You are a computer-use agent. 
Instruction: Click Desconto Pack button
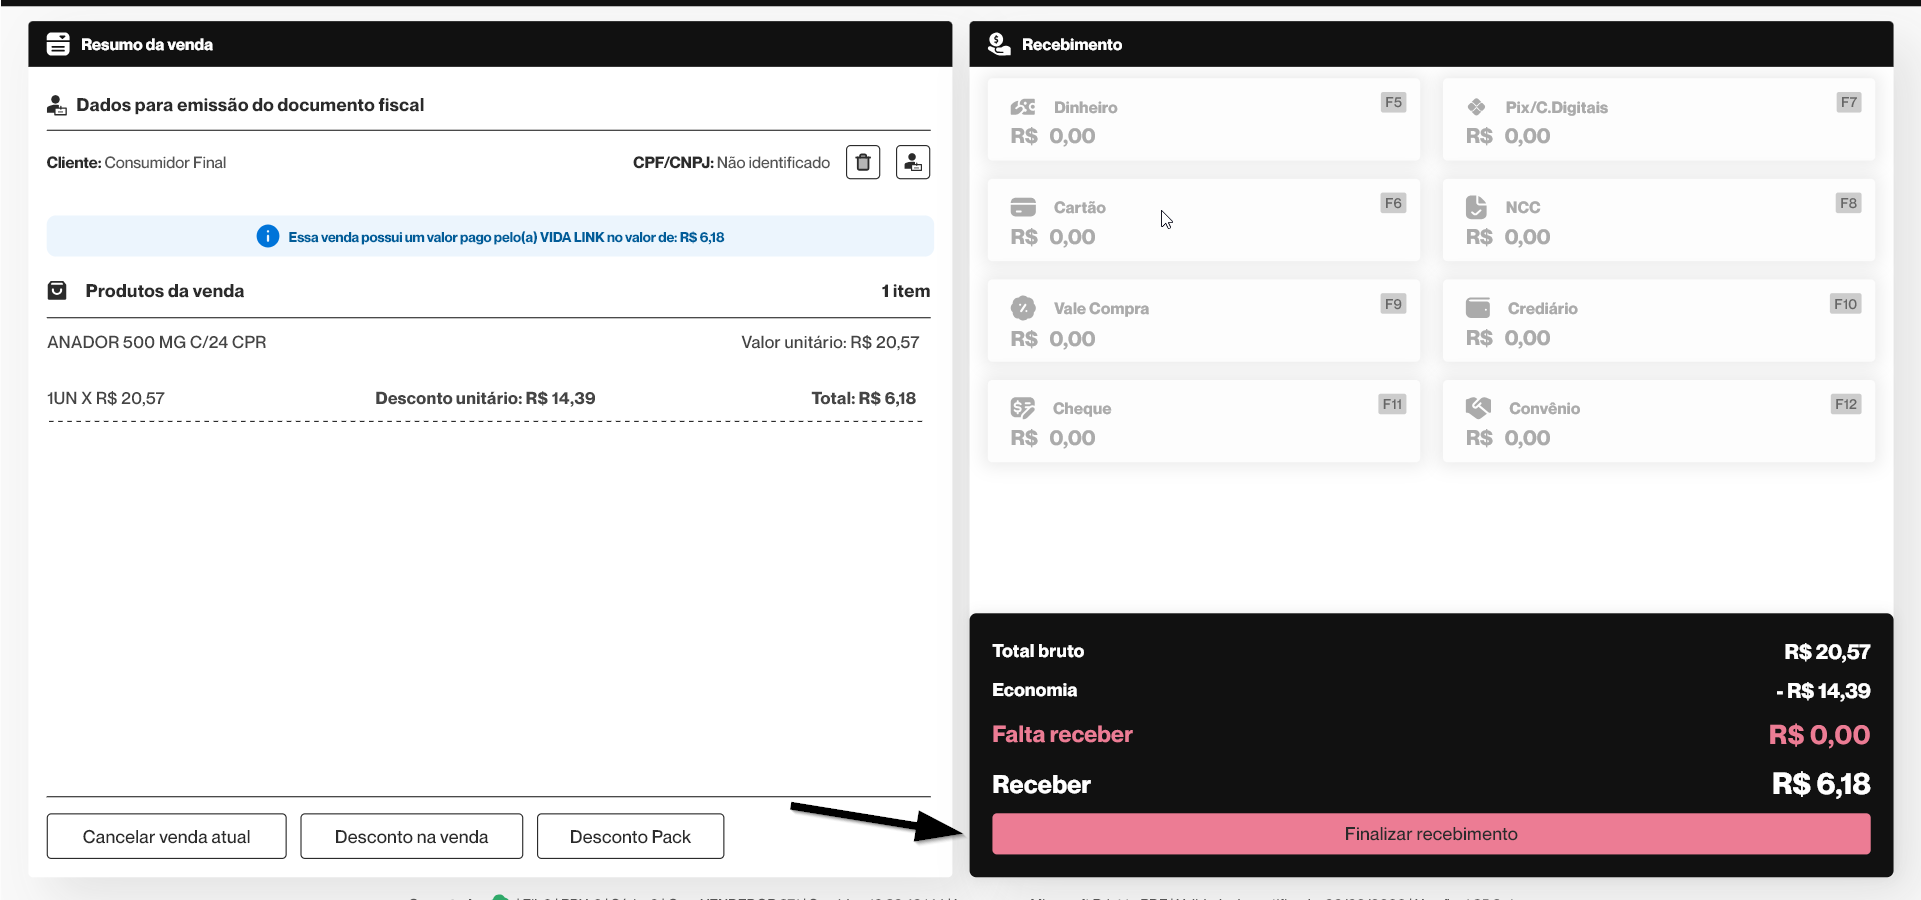pos(630,836)
